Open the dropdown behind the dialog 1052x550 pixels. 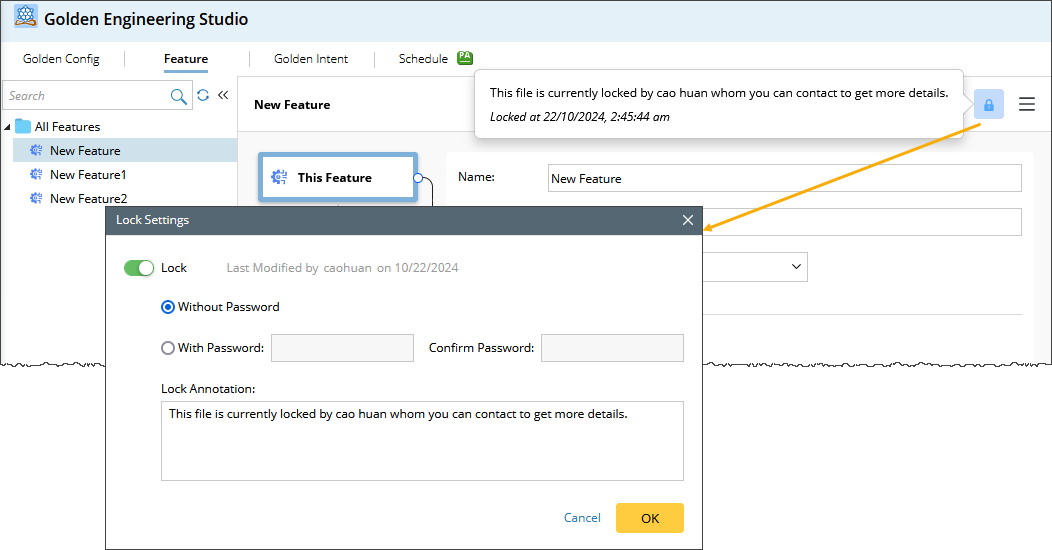[x=796, y=267]
